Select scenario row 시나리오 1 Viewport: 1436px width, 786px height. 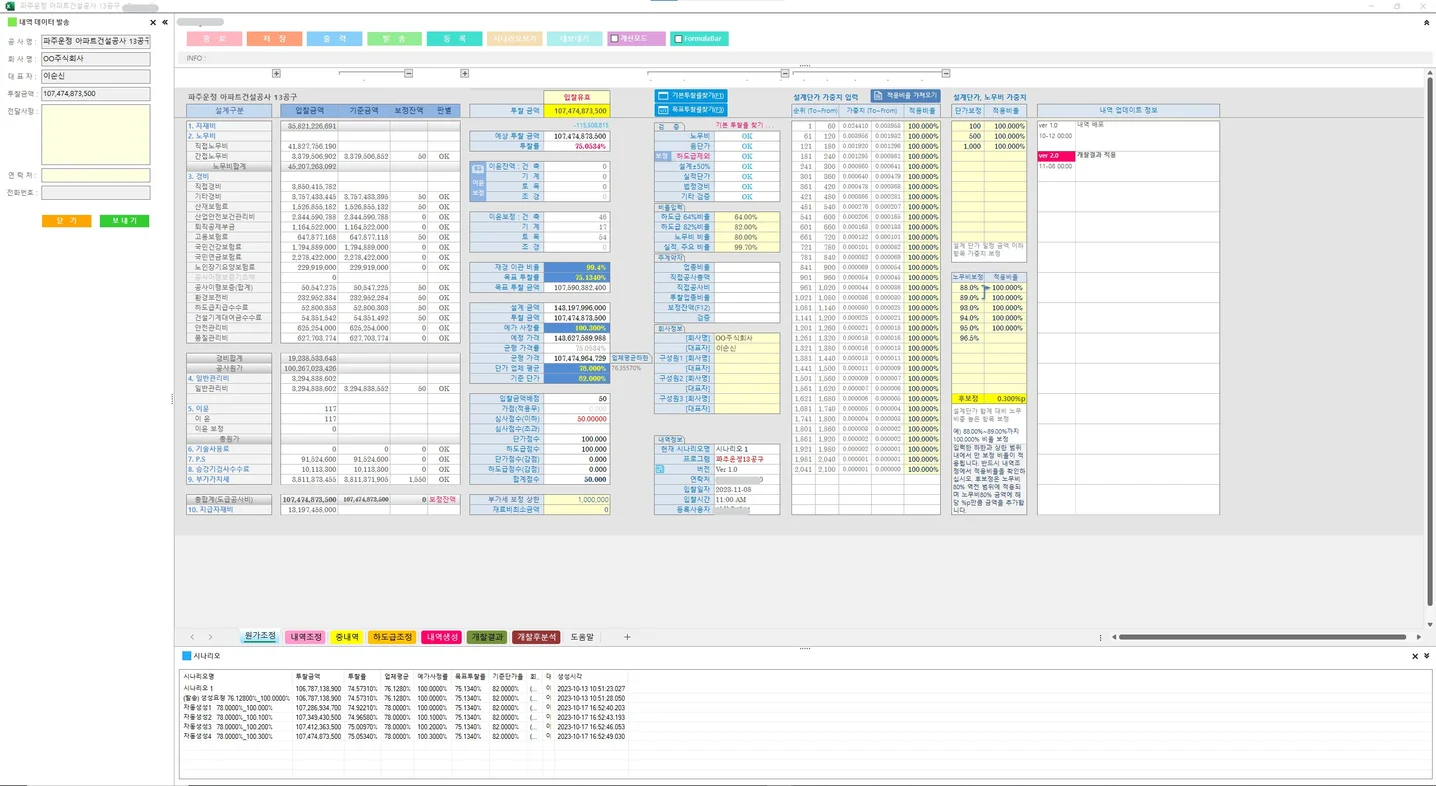pos(404,688)
